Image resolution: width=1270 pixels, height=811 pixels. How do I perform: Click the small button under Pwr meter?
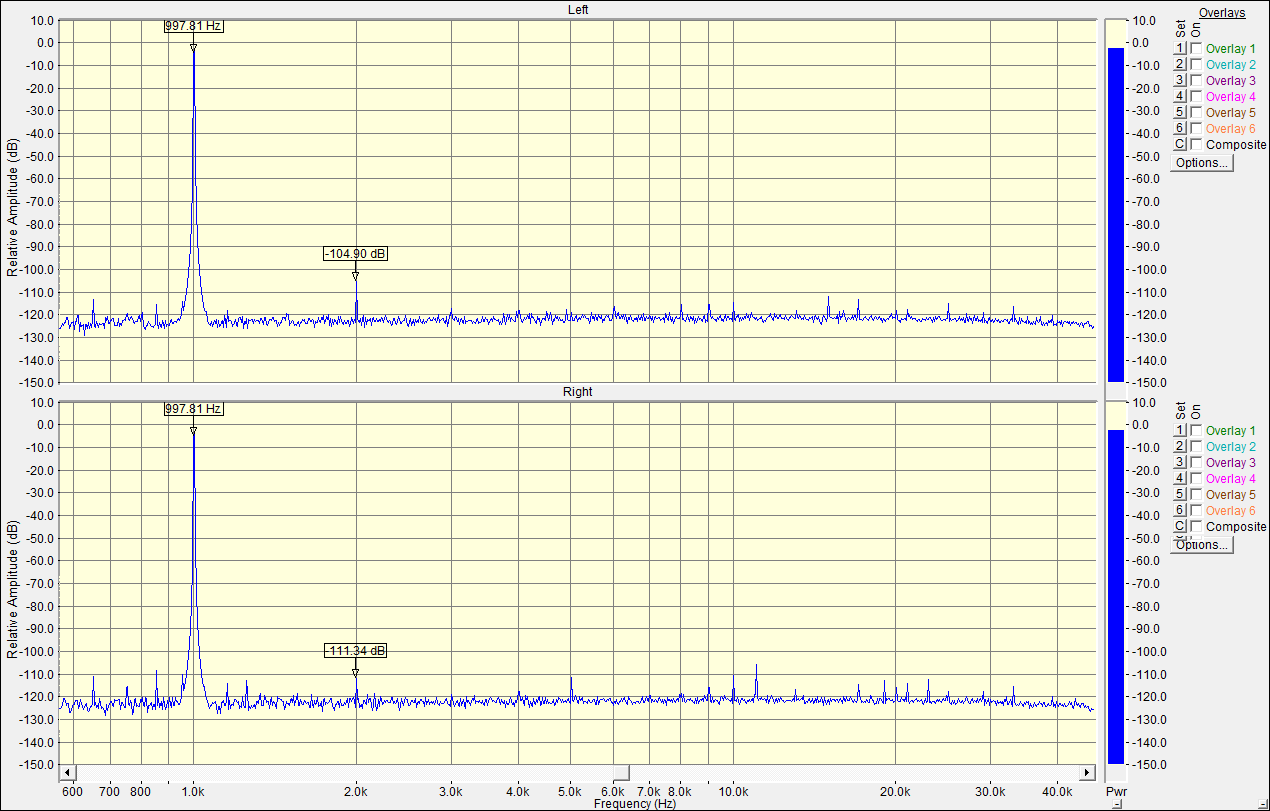tap(1116, 805)
